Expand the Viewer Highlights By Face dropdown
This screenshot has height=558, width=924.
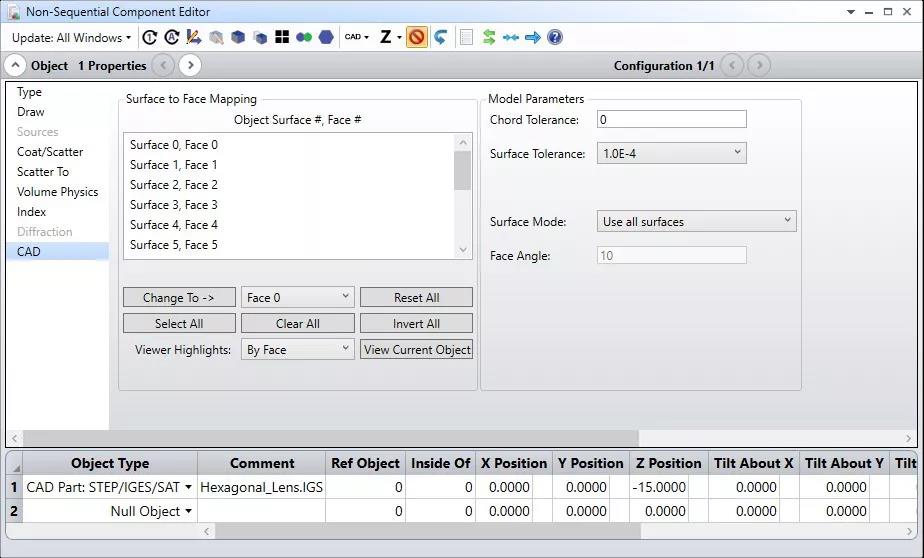click(x=297, y=349)
